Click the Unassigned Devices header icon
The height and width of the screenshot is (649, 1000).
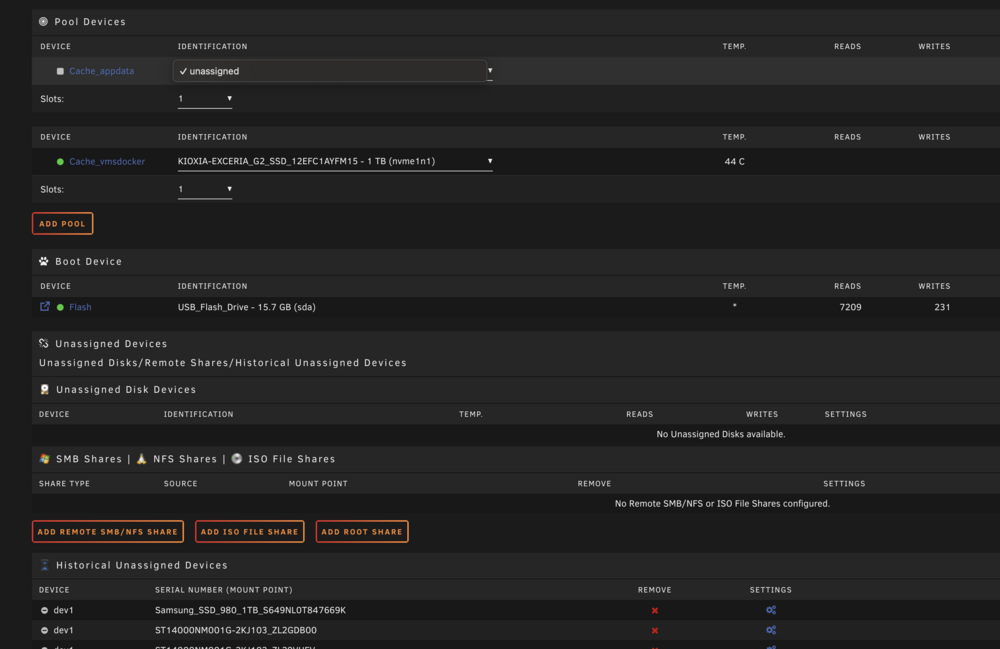pos(43,344)
